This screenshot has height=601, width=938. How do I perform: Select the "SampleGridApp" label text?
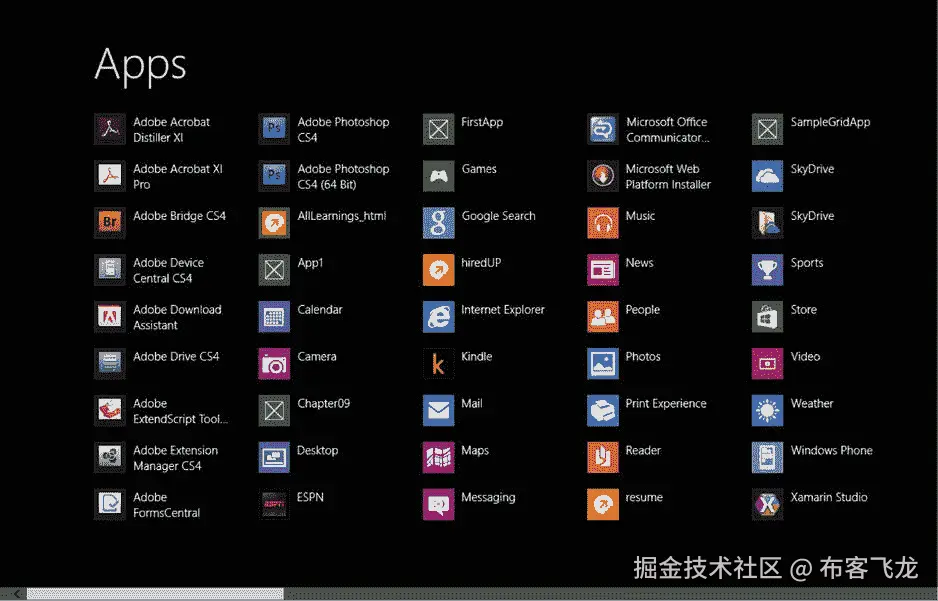pyautogui.click(x=830, y=122)
